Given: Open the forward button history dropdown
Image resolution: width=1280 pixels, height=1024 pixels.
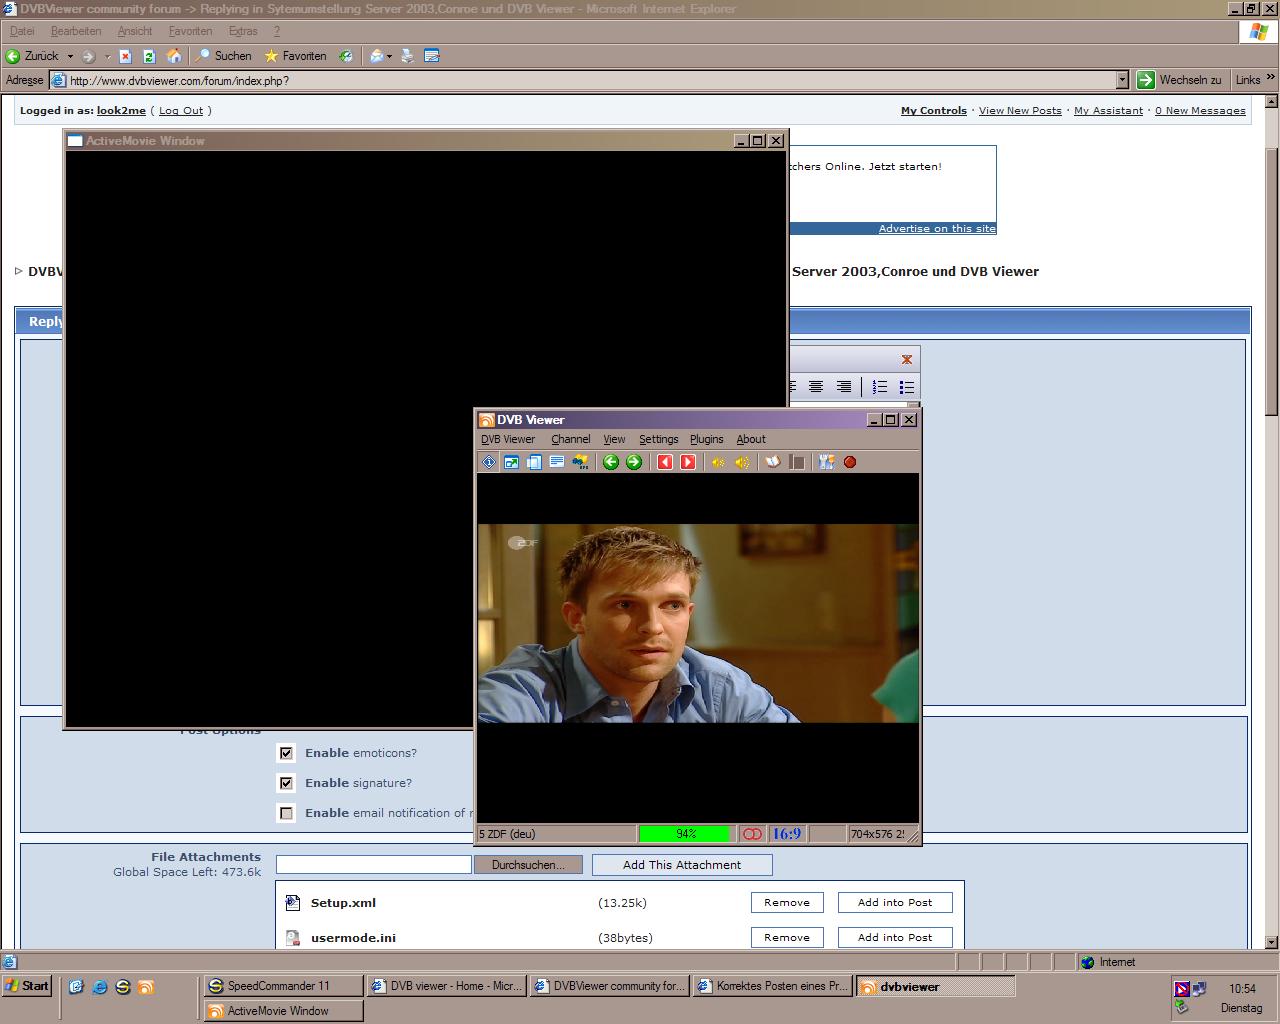Looking at the screenshot, I should (x=107, y=56).
